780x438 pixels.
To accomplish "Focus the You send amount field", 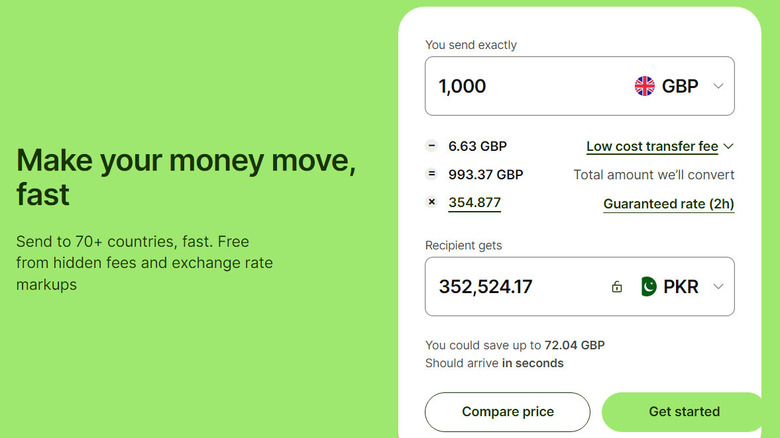I will pyautogui.click(x=520, y=86).
